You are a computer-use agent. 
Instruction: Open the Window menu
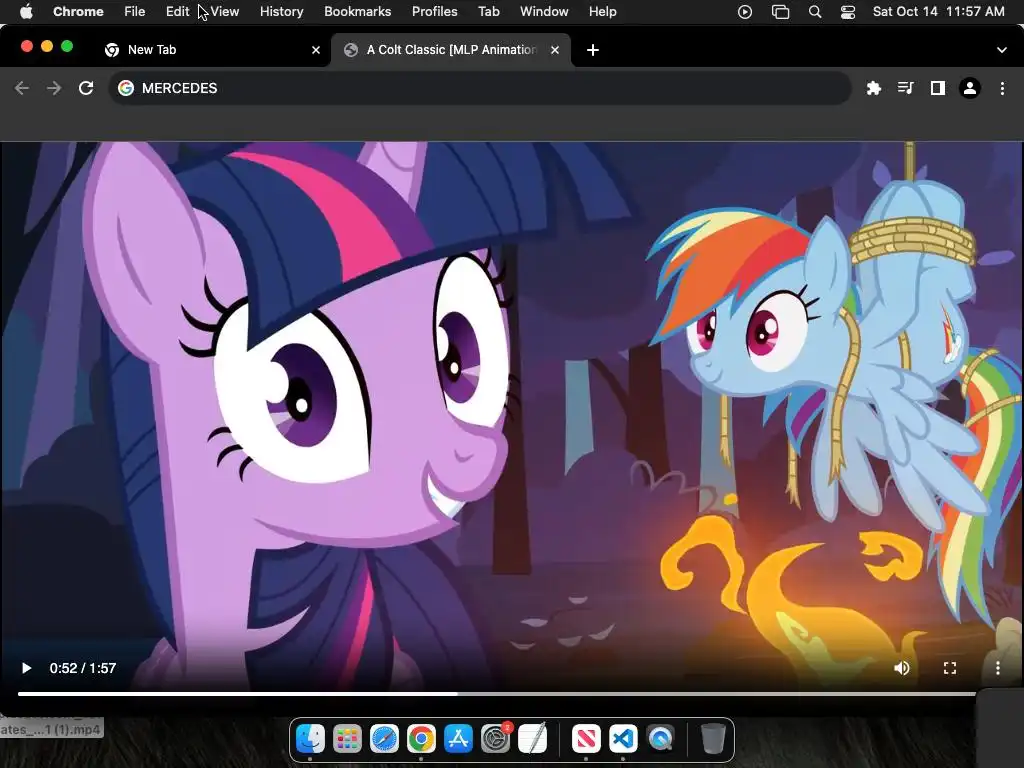click(x=544, y=11)
